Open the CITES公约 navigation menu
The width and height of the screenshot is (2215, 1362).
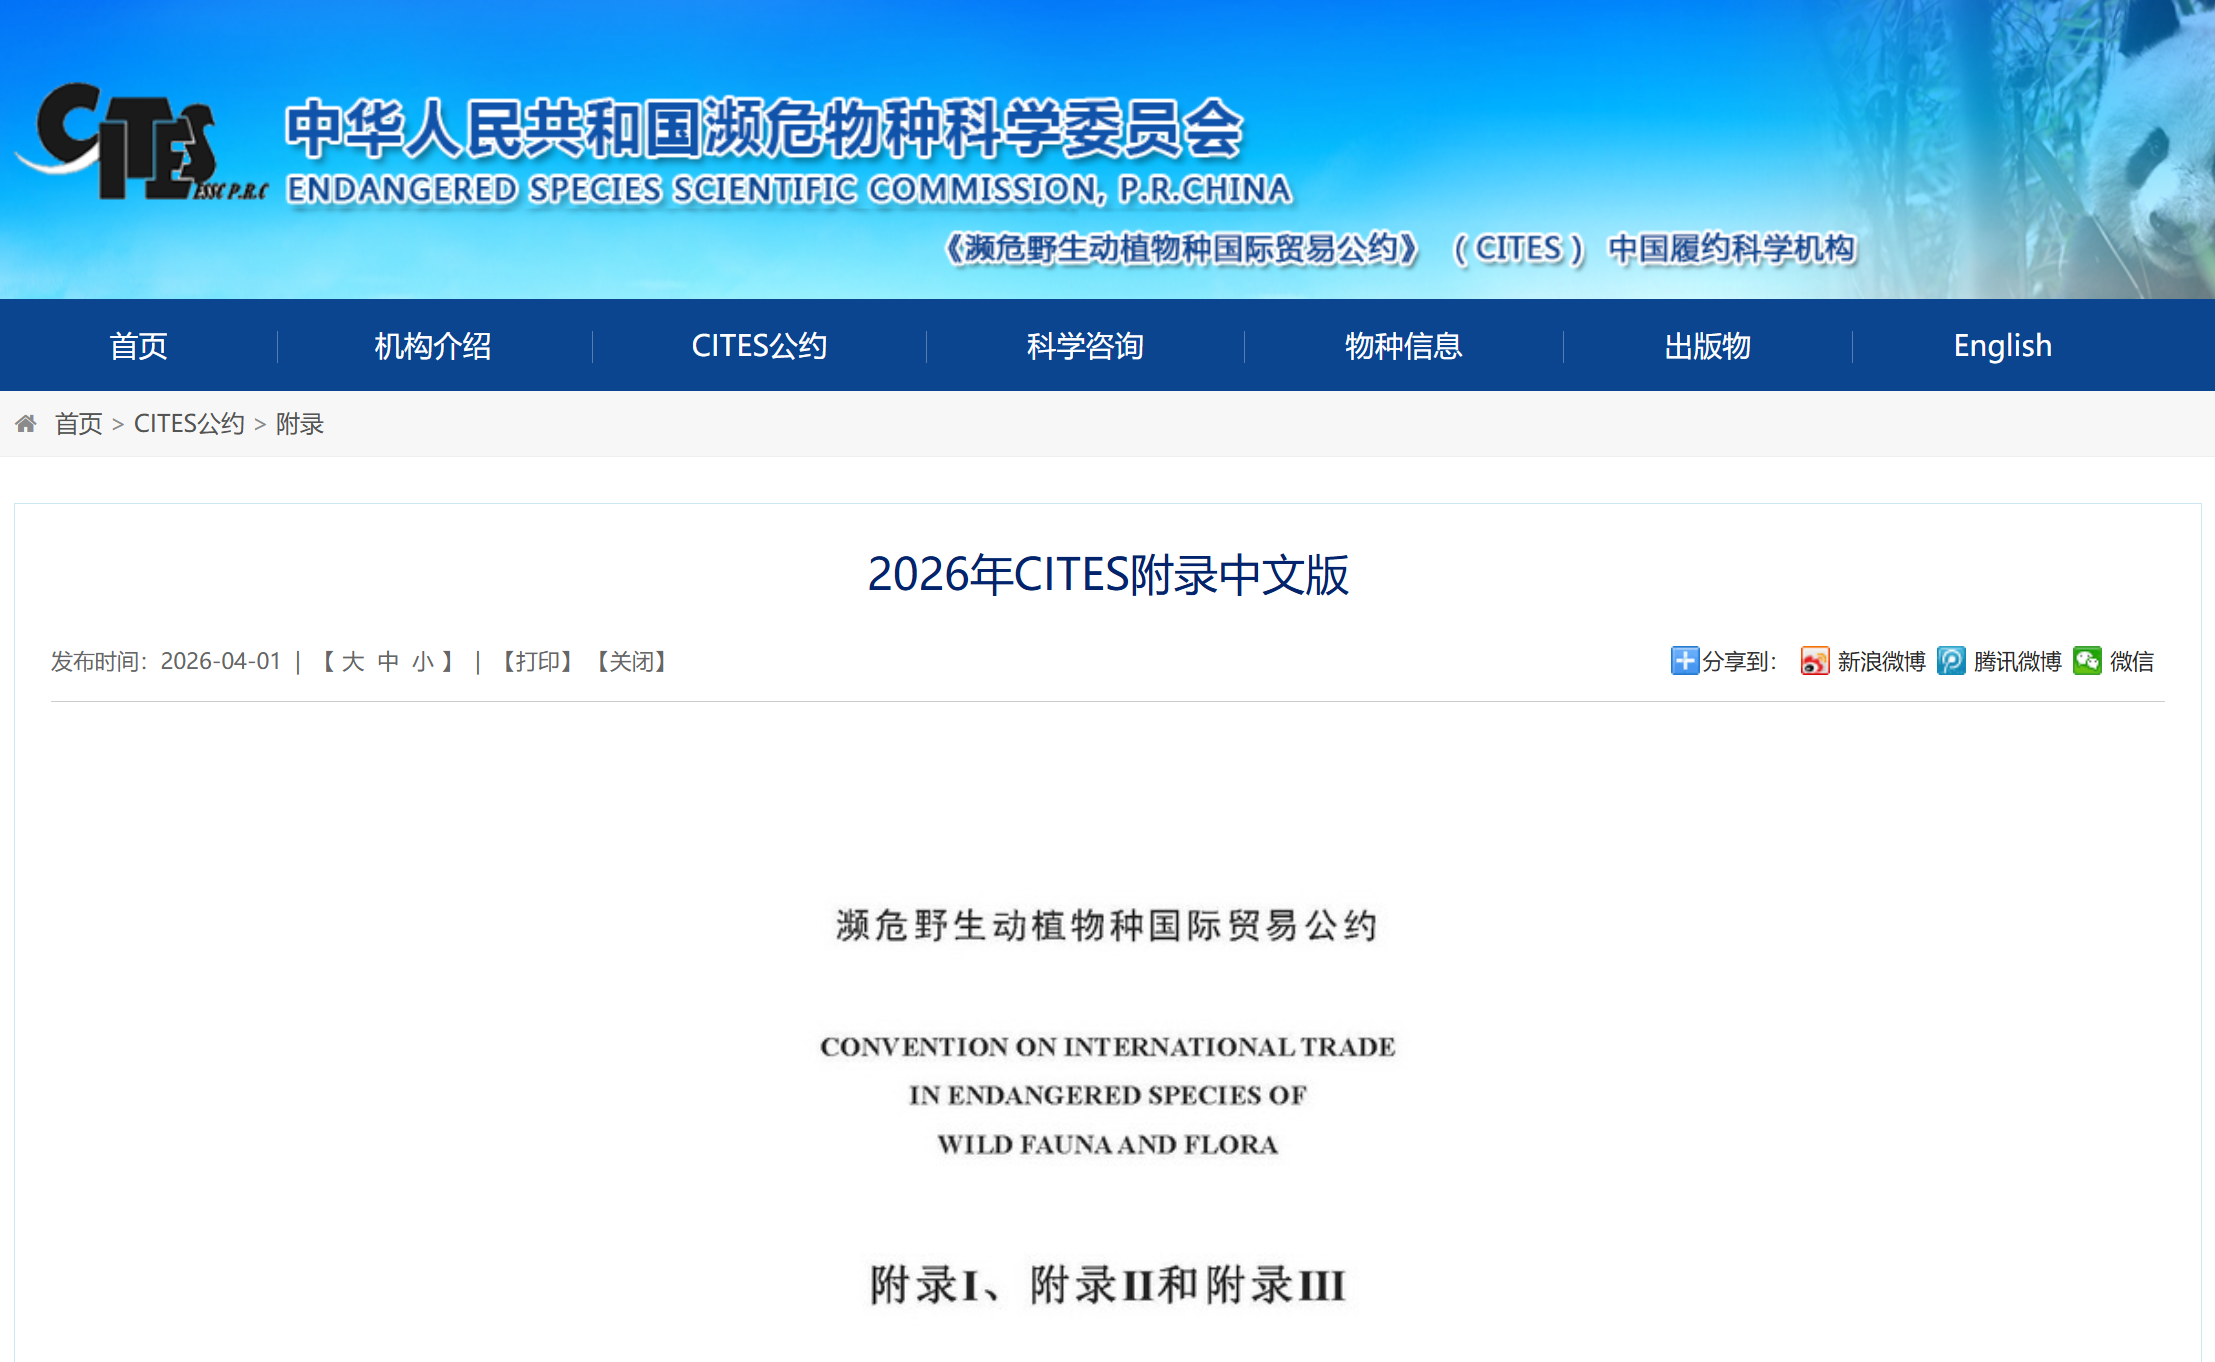point(759,346)
